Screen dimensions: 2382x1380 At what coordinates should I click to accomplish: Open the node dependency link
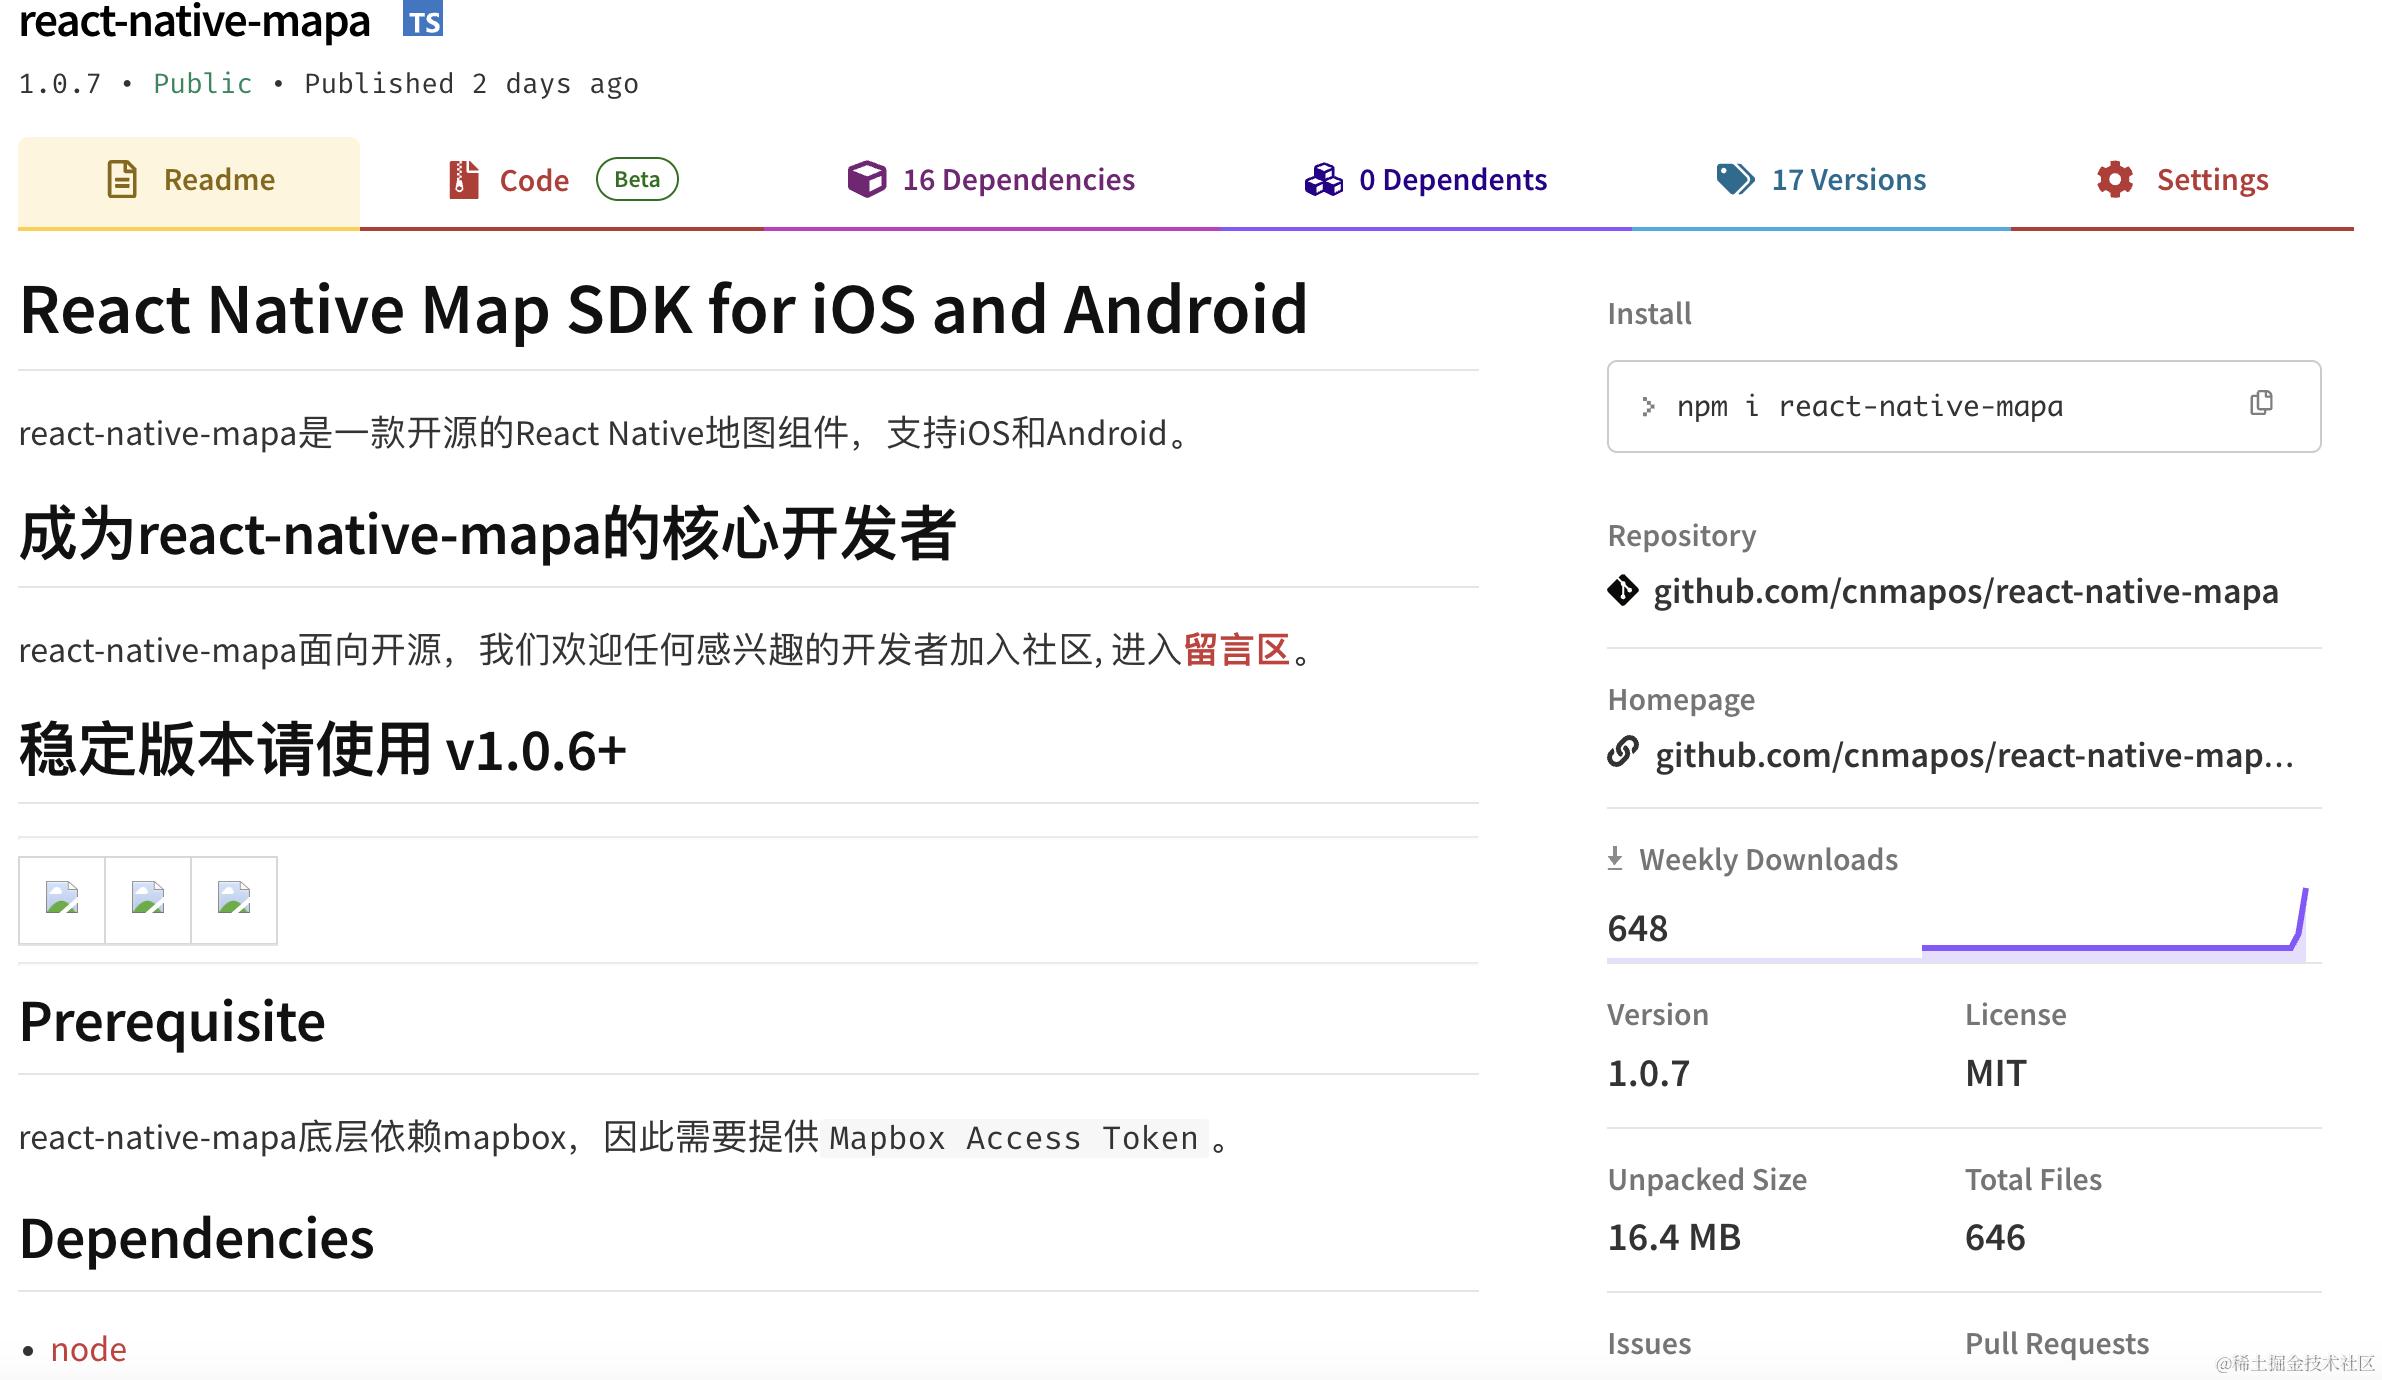[88, 1349]
